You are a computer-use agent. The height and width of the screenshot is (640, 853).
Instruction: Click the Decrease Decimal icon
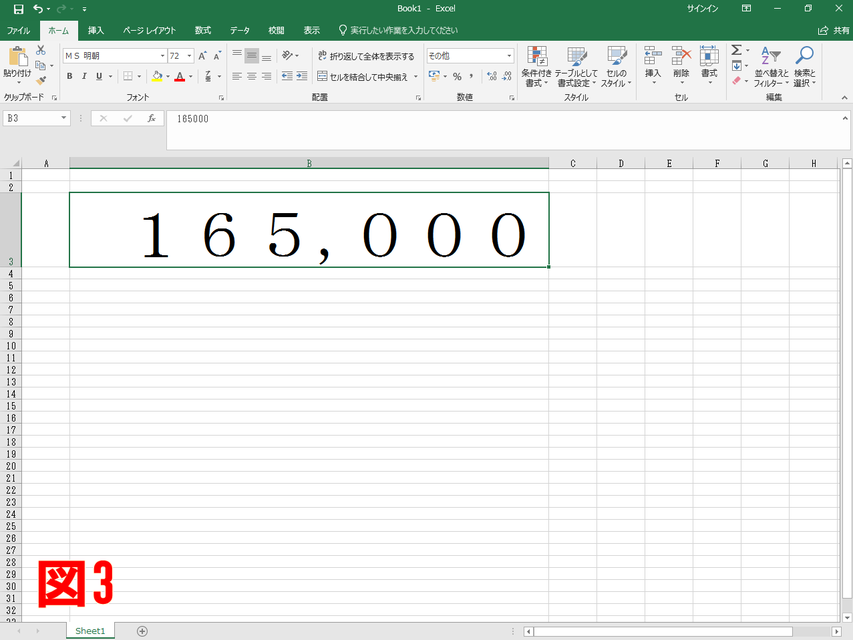507,76
